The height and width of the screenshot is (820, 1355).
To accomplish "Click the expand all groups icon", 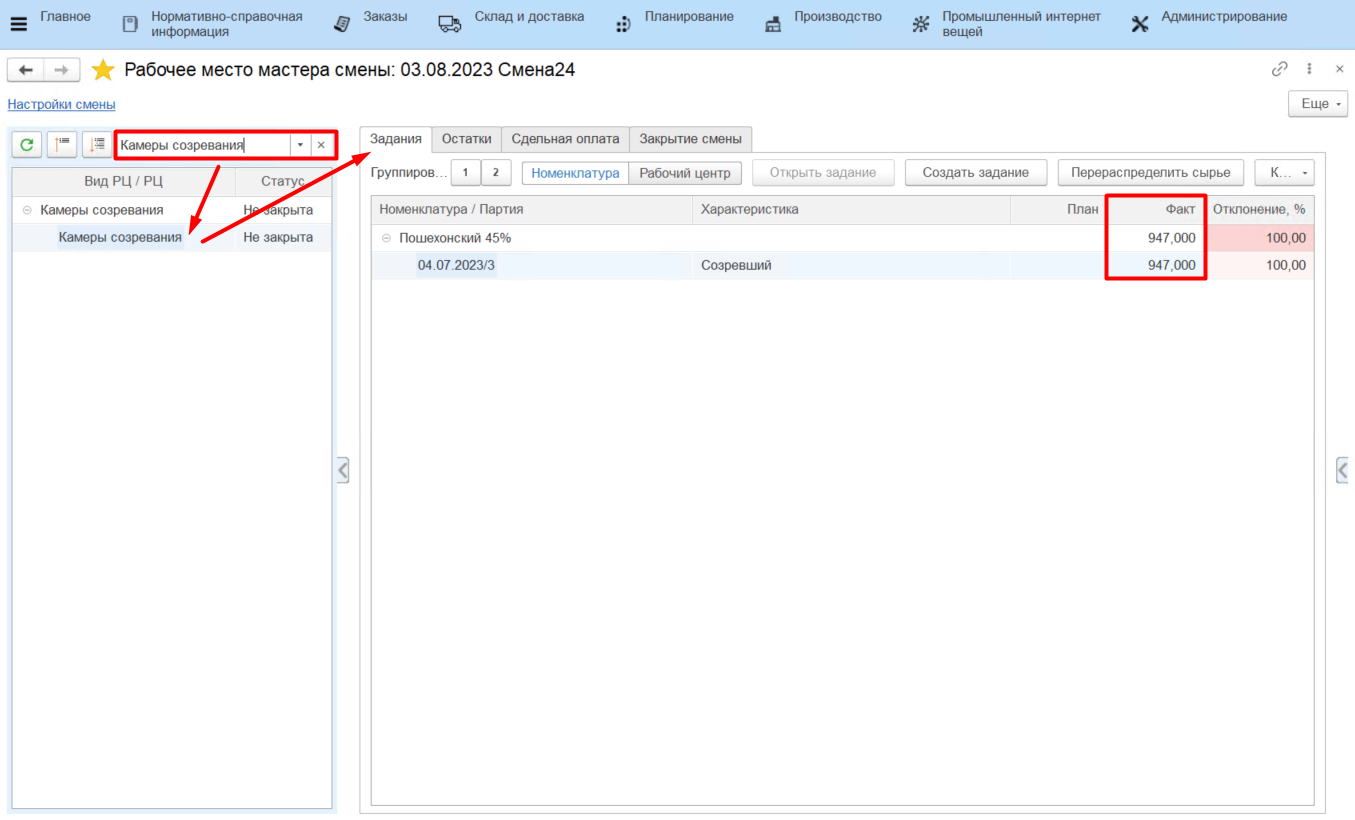I will 97,145.
